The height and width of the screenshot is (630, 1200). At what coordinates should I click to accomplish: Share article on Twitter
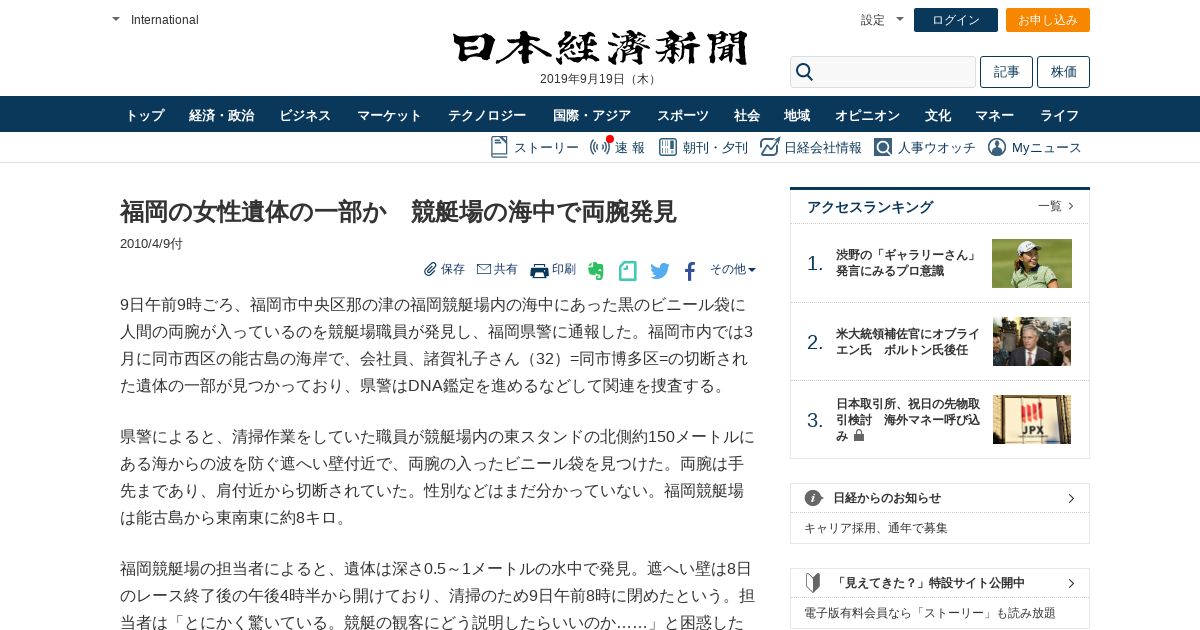[660, 271]
